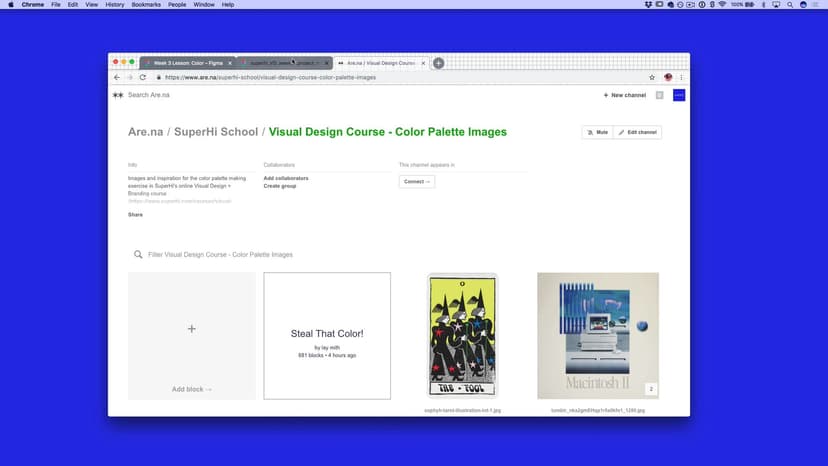The width and height of the screenshot is (828, 466).
Task: Open the superhi.com course URL link
Action: [180, 201]
